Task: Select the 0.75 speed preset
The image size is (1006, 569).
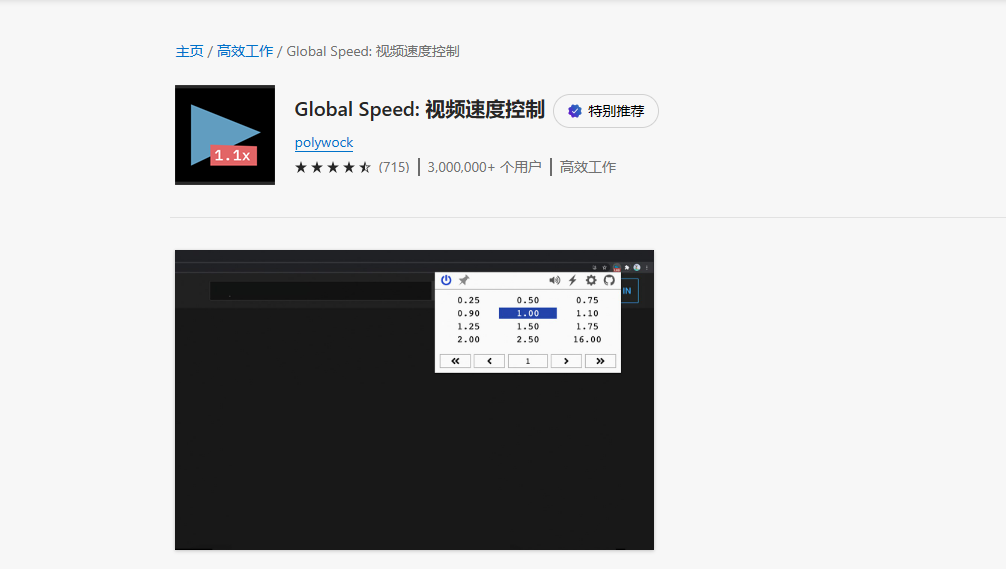Action: point(587,300)
